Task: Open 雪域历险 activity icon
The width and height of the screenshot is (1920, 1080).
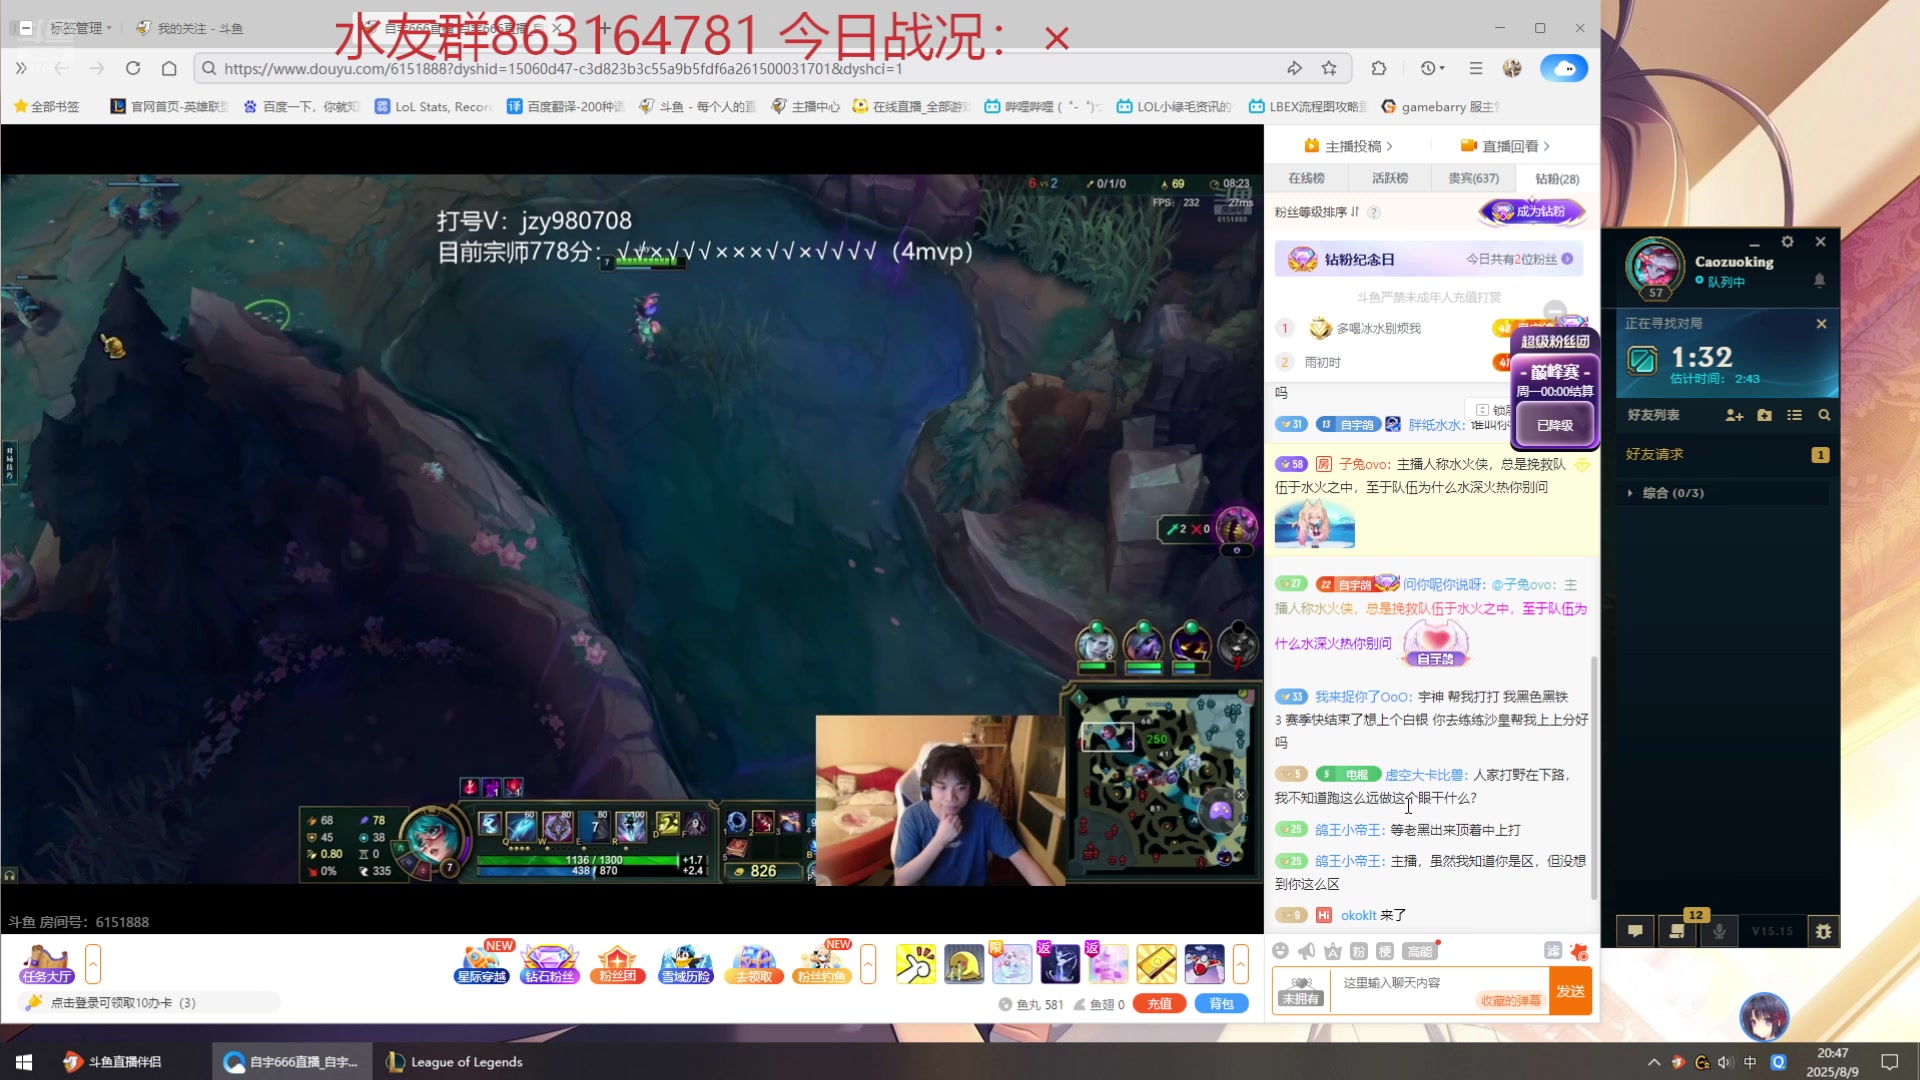Action: click(x=686, y=964)
